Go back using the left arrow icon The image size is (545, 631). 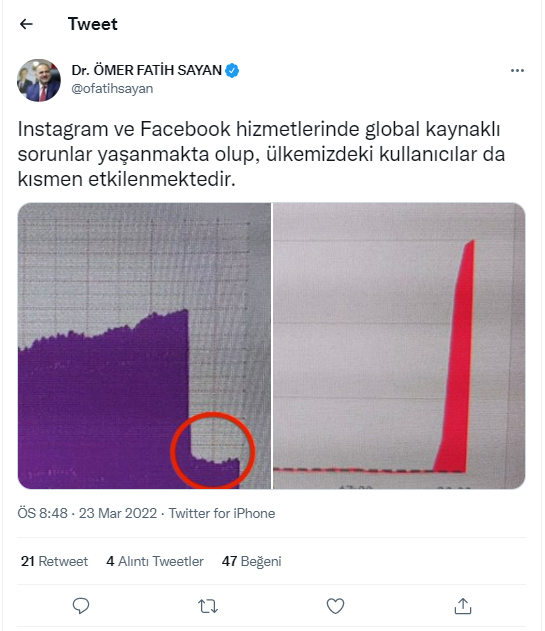pyautogui.click(x=26, y=24)
